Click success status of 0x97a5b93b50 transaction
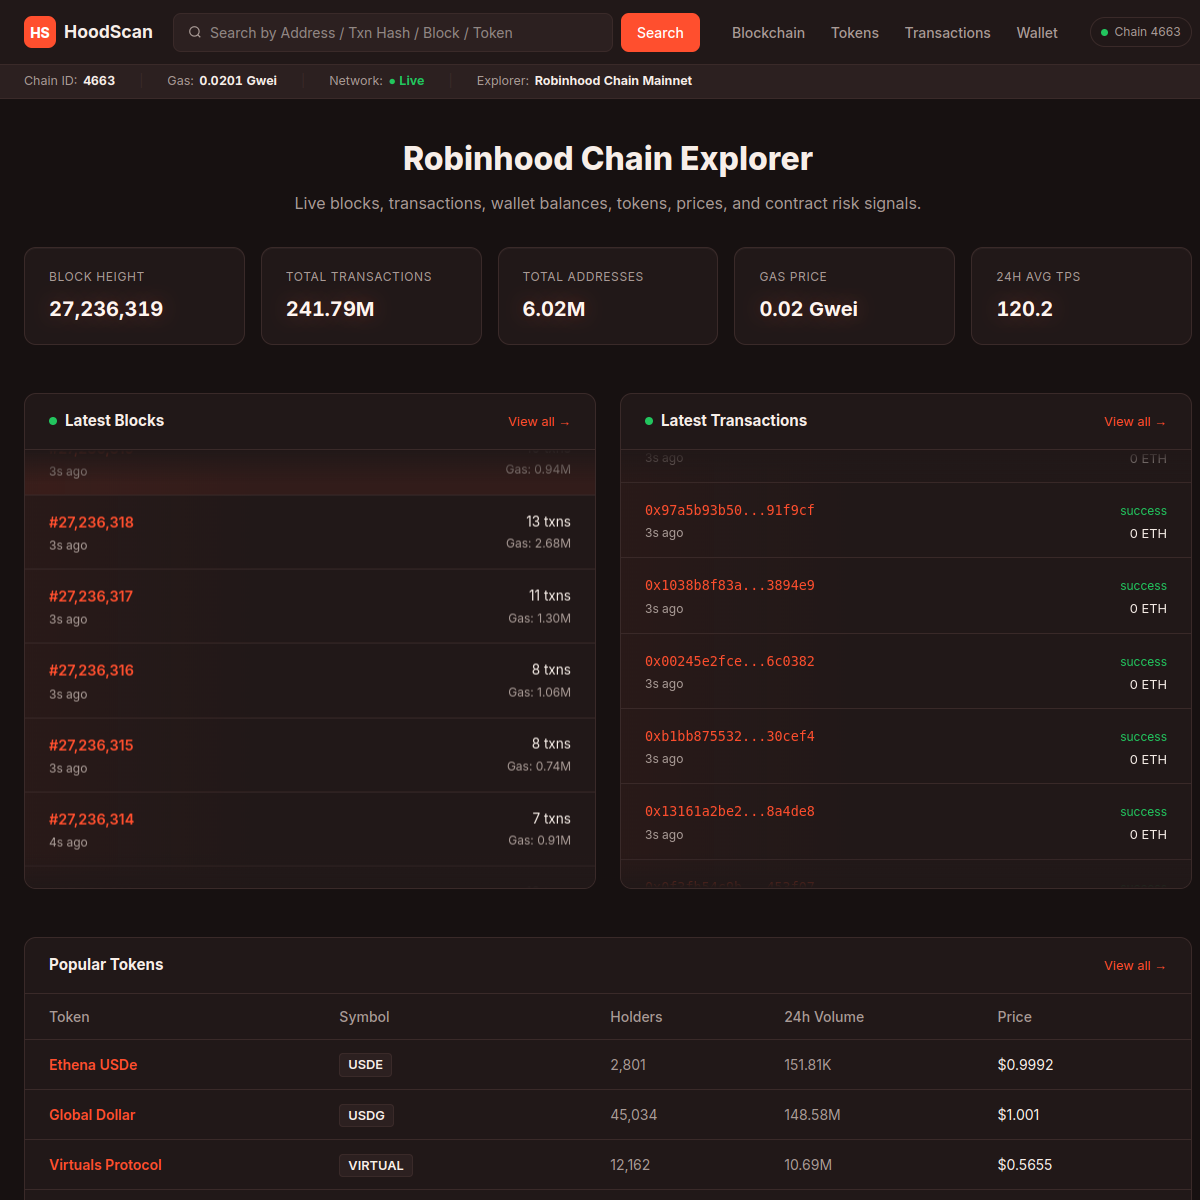The image size is (1200, 1200). (1143, 511)
